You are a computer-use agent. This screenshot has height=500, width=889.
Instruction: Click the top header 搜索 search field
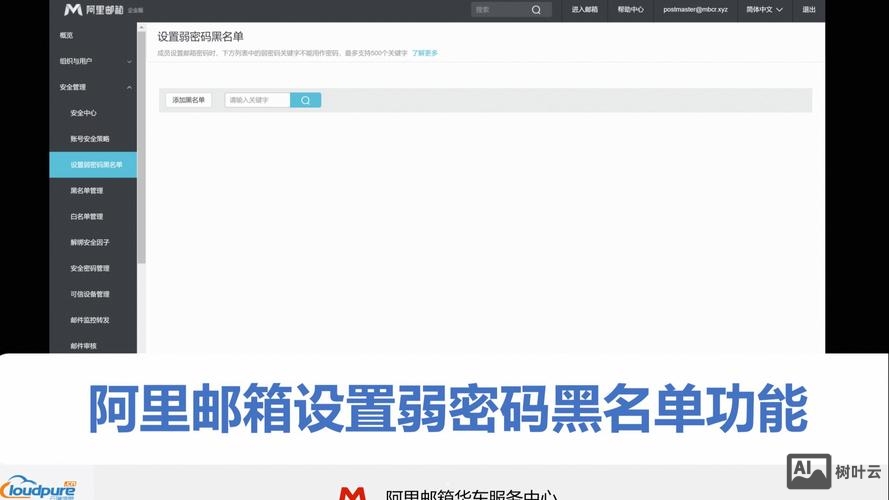pos(511,10)
